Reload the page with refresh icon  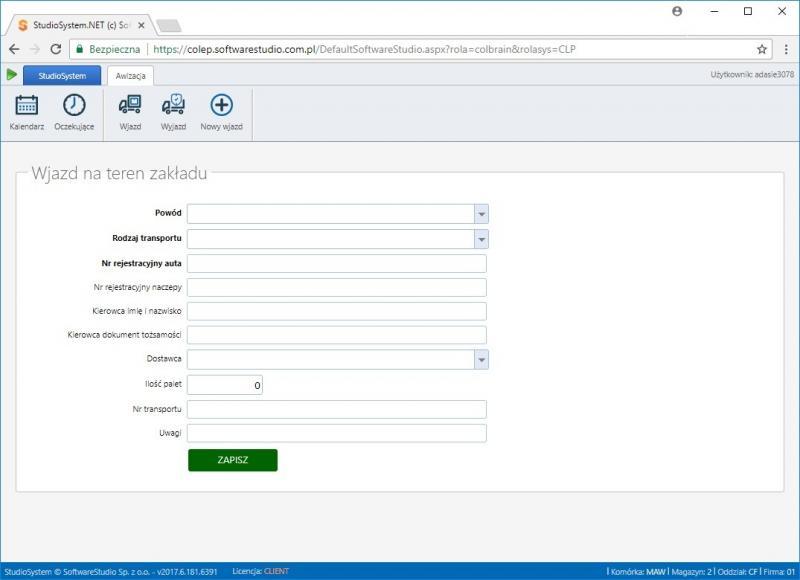coord(56,49)
